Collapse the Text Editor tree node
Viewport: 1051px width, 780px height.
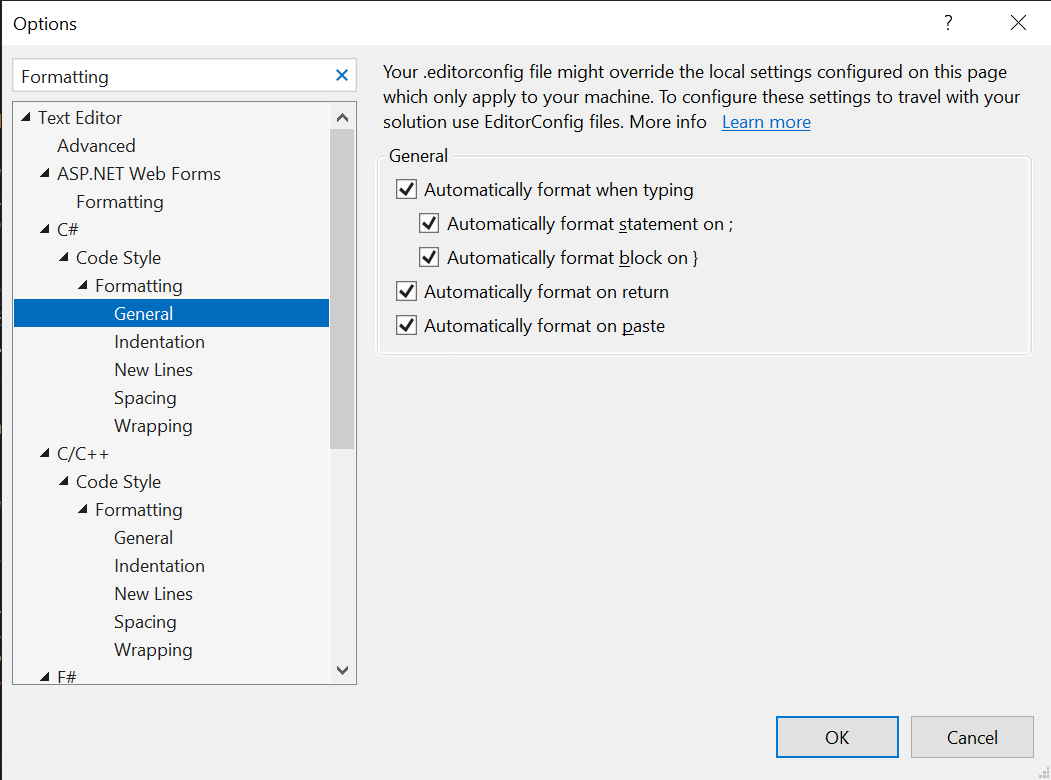pos(26,117)
